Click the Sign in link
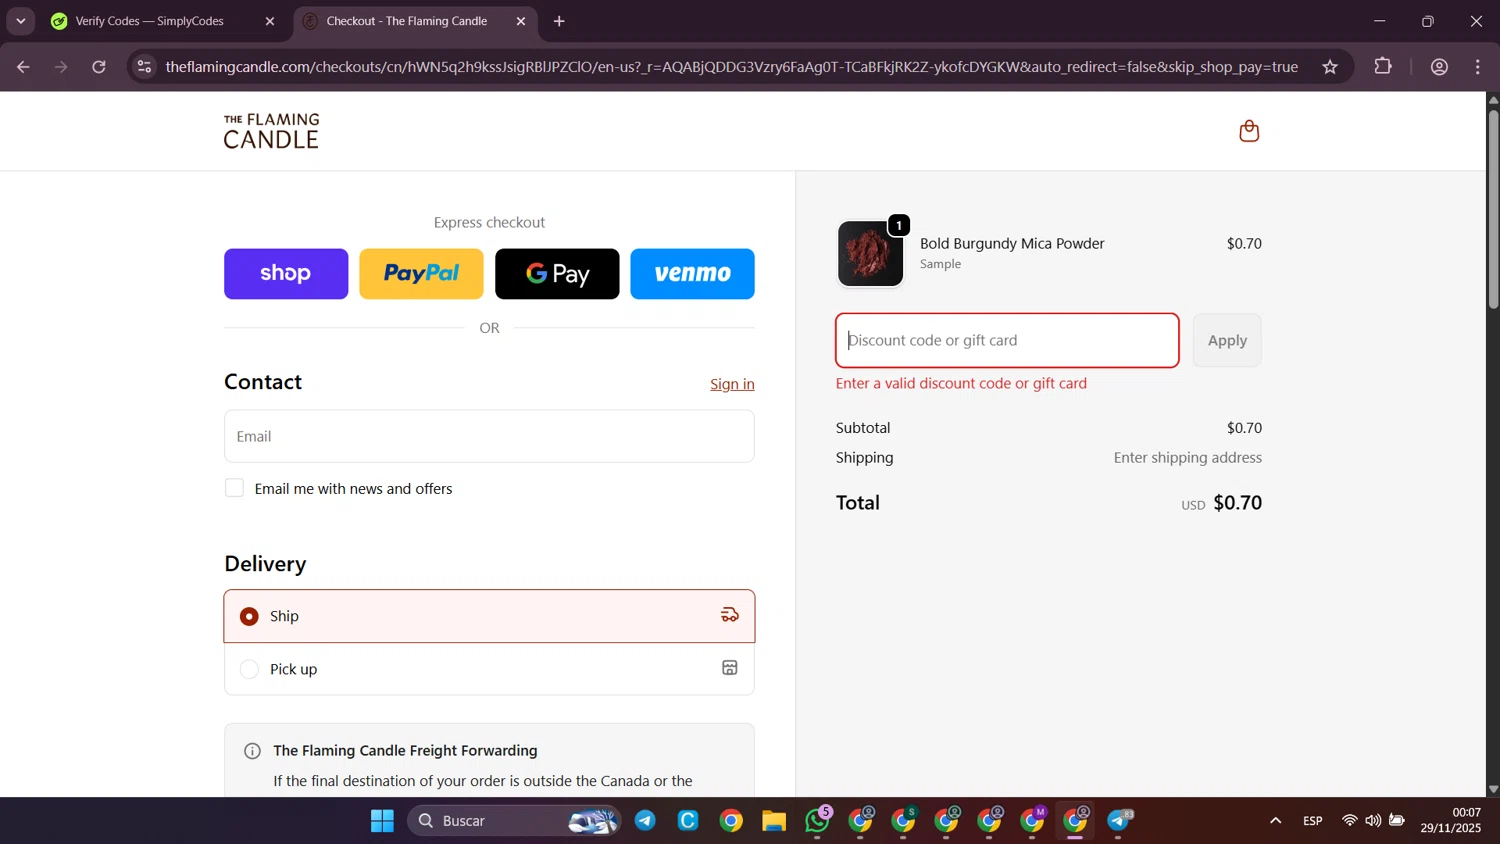This screenshot has height=844, width=1500. click(732, 384)
